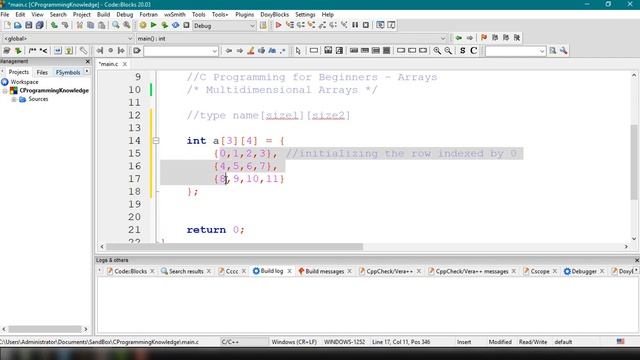The image size is (640, 360).
Task: Click the Cut icon in toolbar
Action: 80,25
